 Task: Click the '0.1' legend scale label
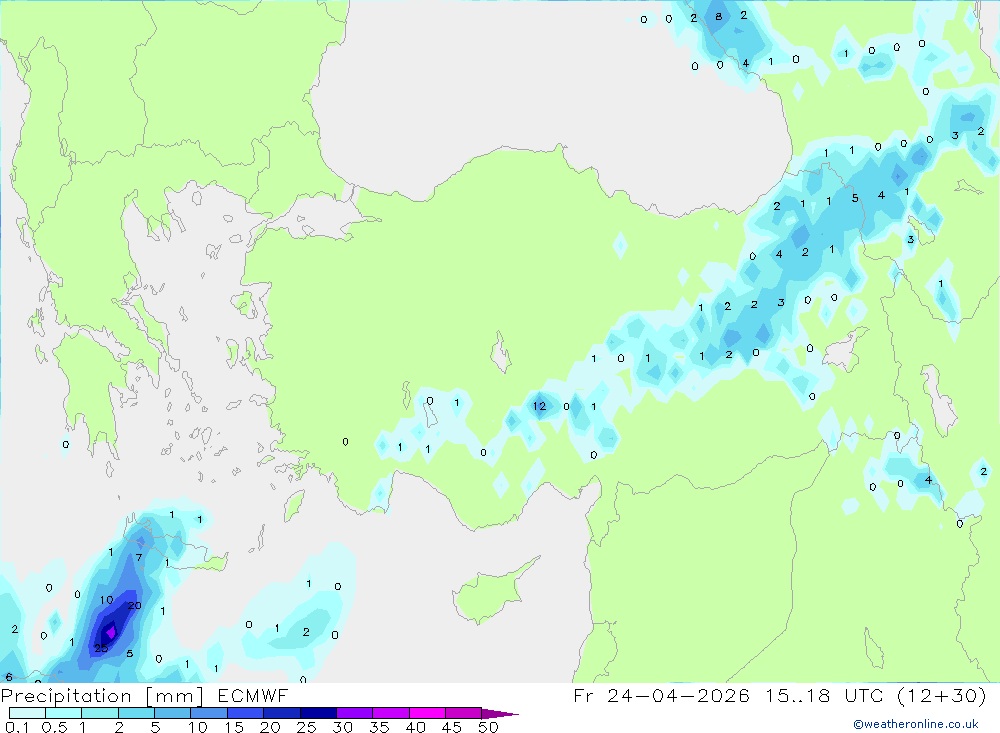17,727
